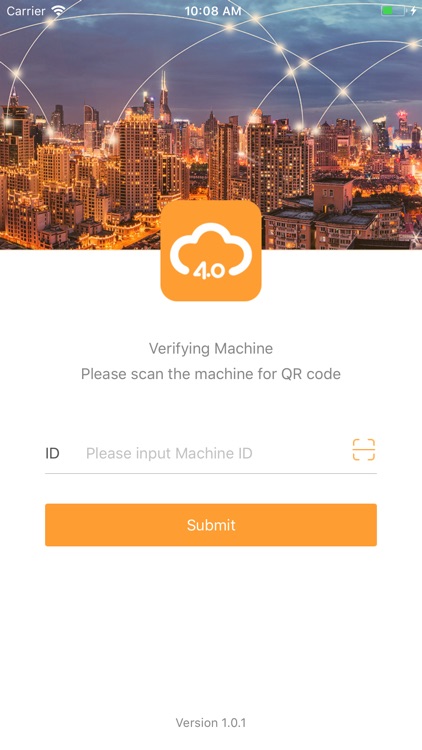
Task: Tap the scan machine QR code instruction
Action: 211,374
